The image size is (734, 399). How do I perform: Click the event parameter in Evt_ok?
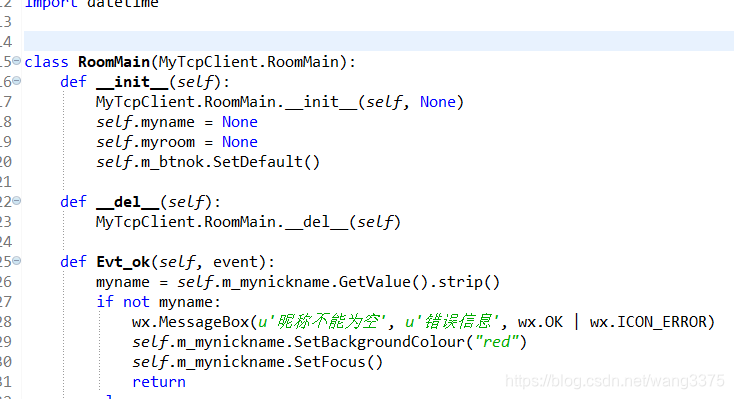click(235, 262)
